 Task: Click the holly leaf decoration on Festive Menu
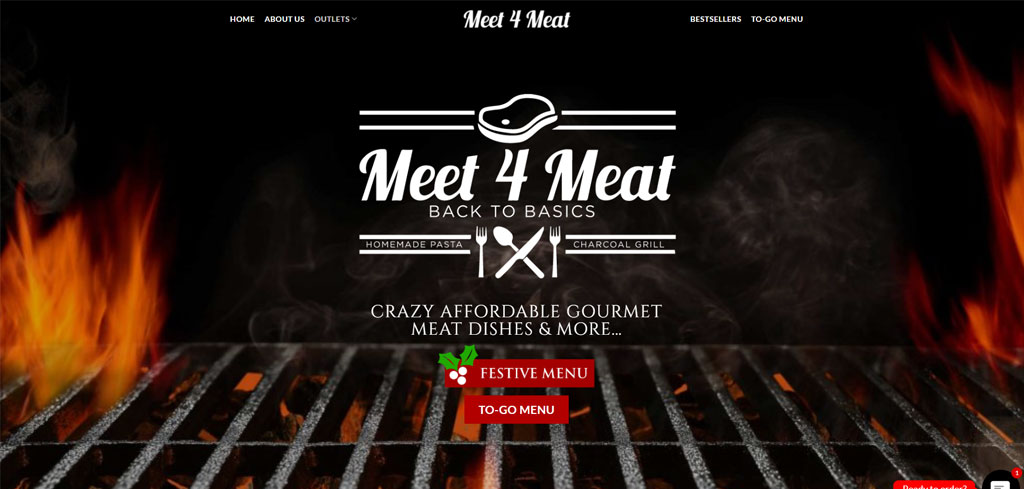pyautogui.click(x=458, y=359)
